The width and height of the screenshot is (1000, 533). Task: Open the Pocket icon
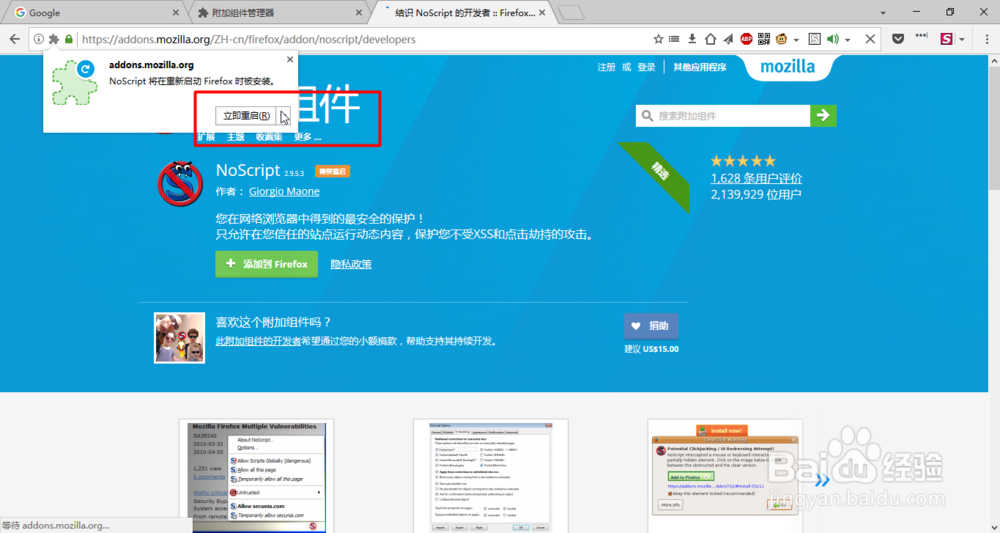[x=898, y=39]
